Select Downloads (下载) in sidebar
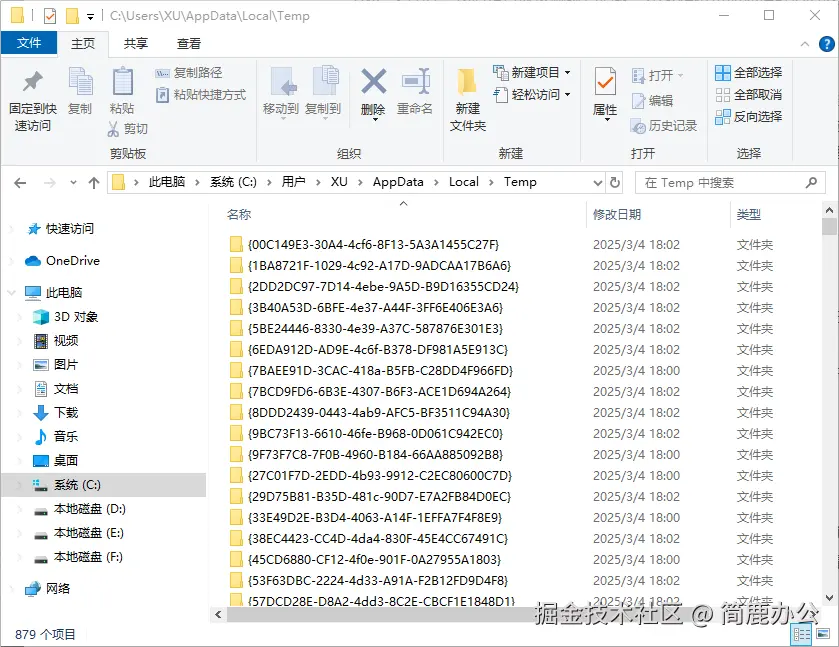 pyautogui.click(x=56, y=413)
